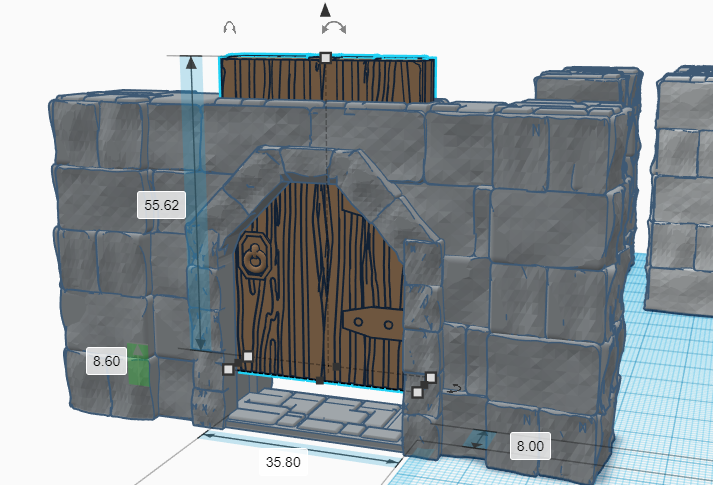The width and height of the screenshot is (713, 485).
Task: Edit the 8.00 dimension value
Action: [x=529, y=446]
